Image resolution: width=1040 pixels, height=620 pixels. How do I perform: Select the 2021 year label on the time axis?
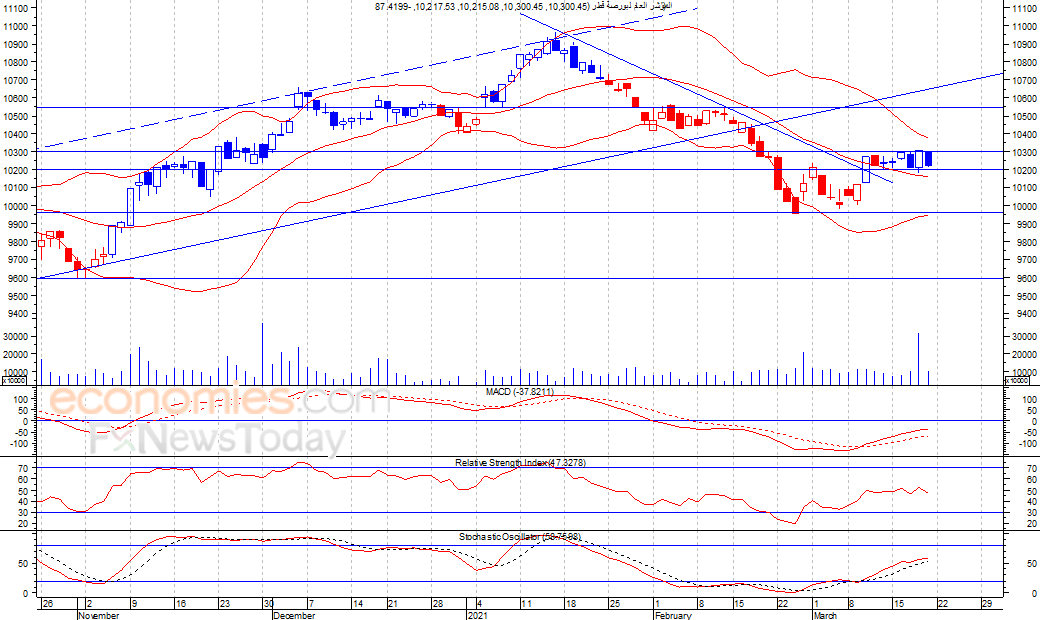pyautogui.click(x=478, y=615)
